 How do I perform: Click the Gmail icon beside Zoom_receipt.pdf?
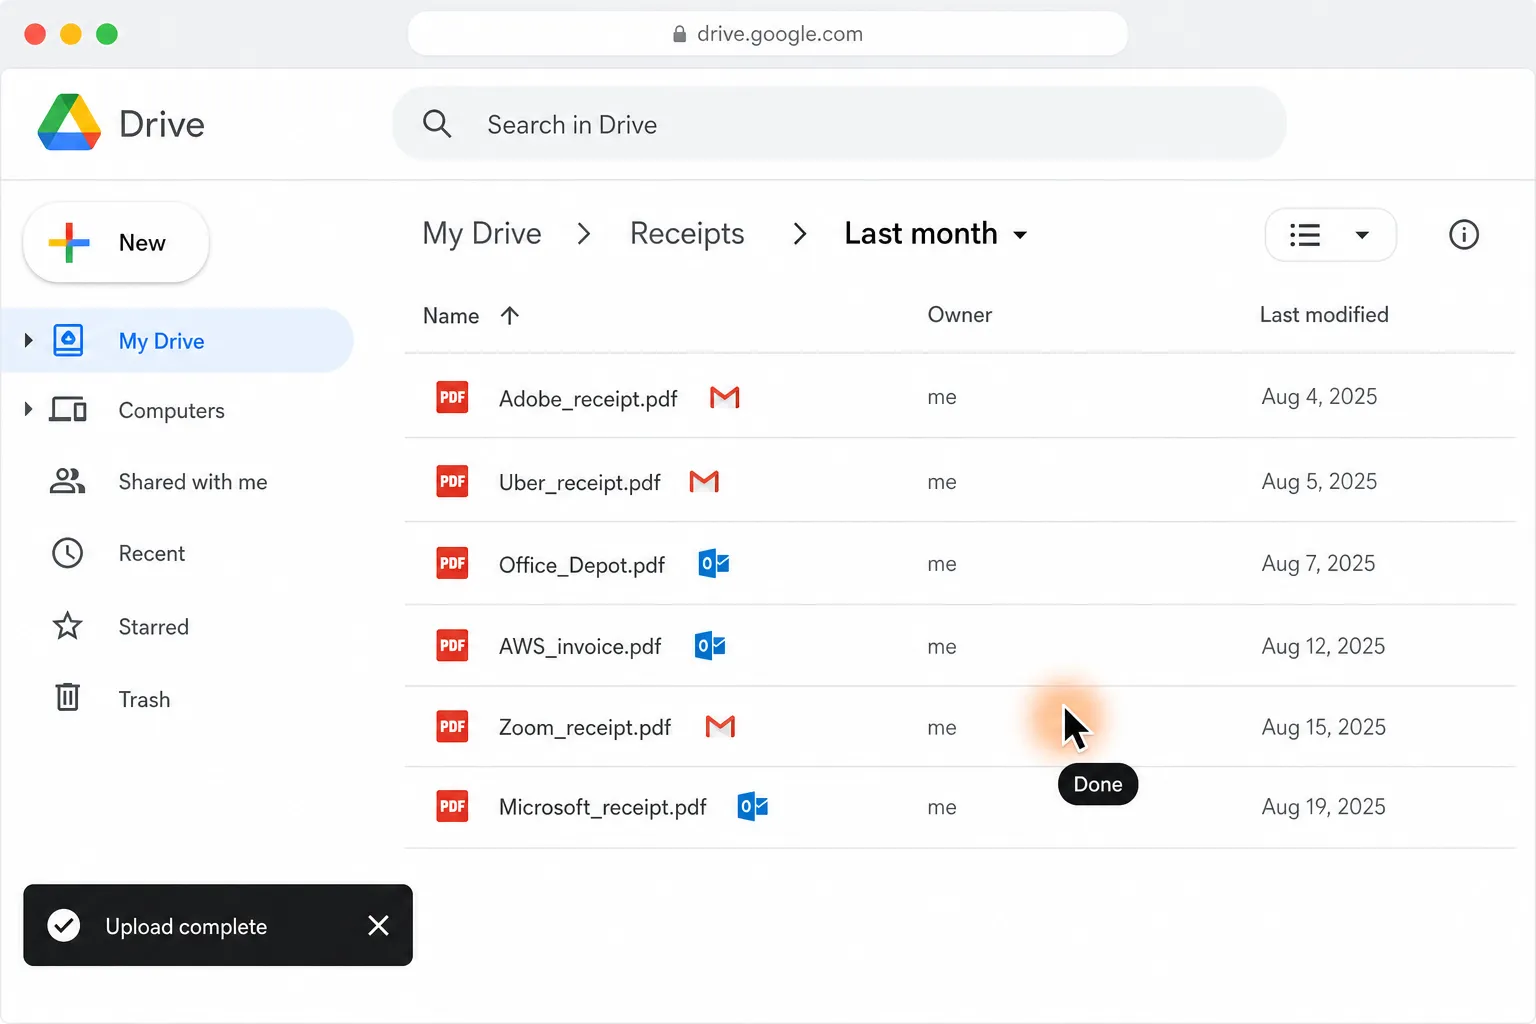coord(720,727)
